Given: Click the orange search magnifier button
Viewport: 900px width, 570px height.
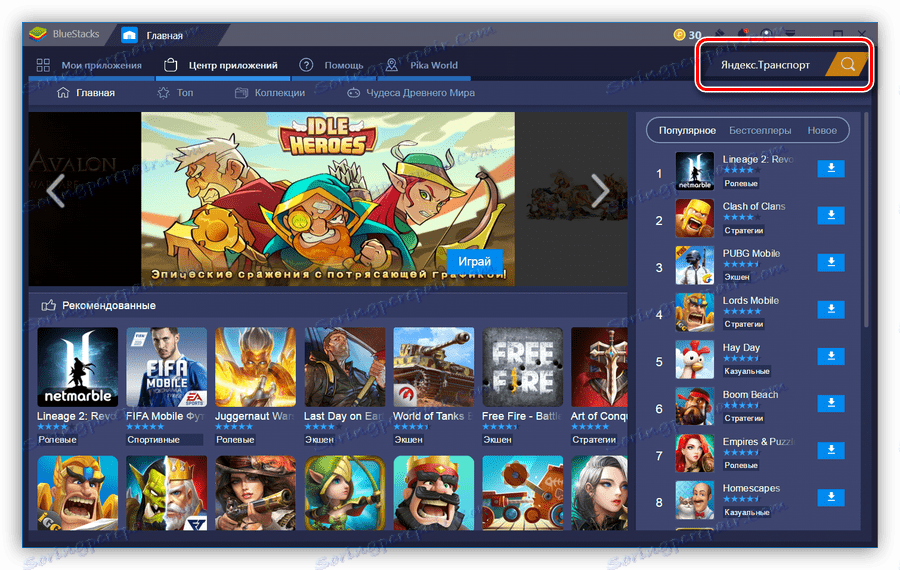Looking at the screenshot, I should [847, 64].
